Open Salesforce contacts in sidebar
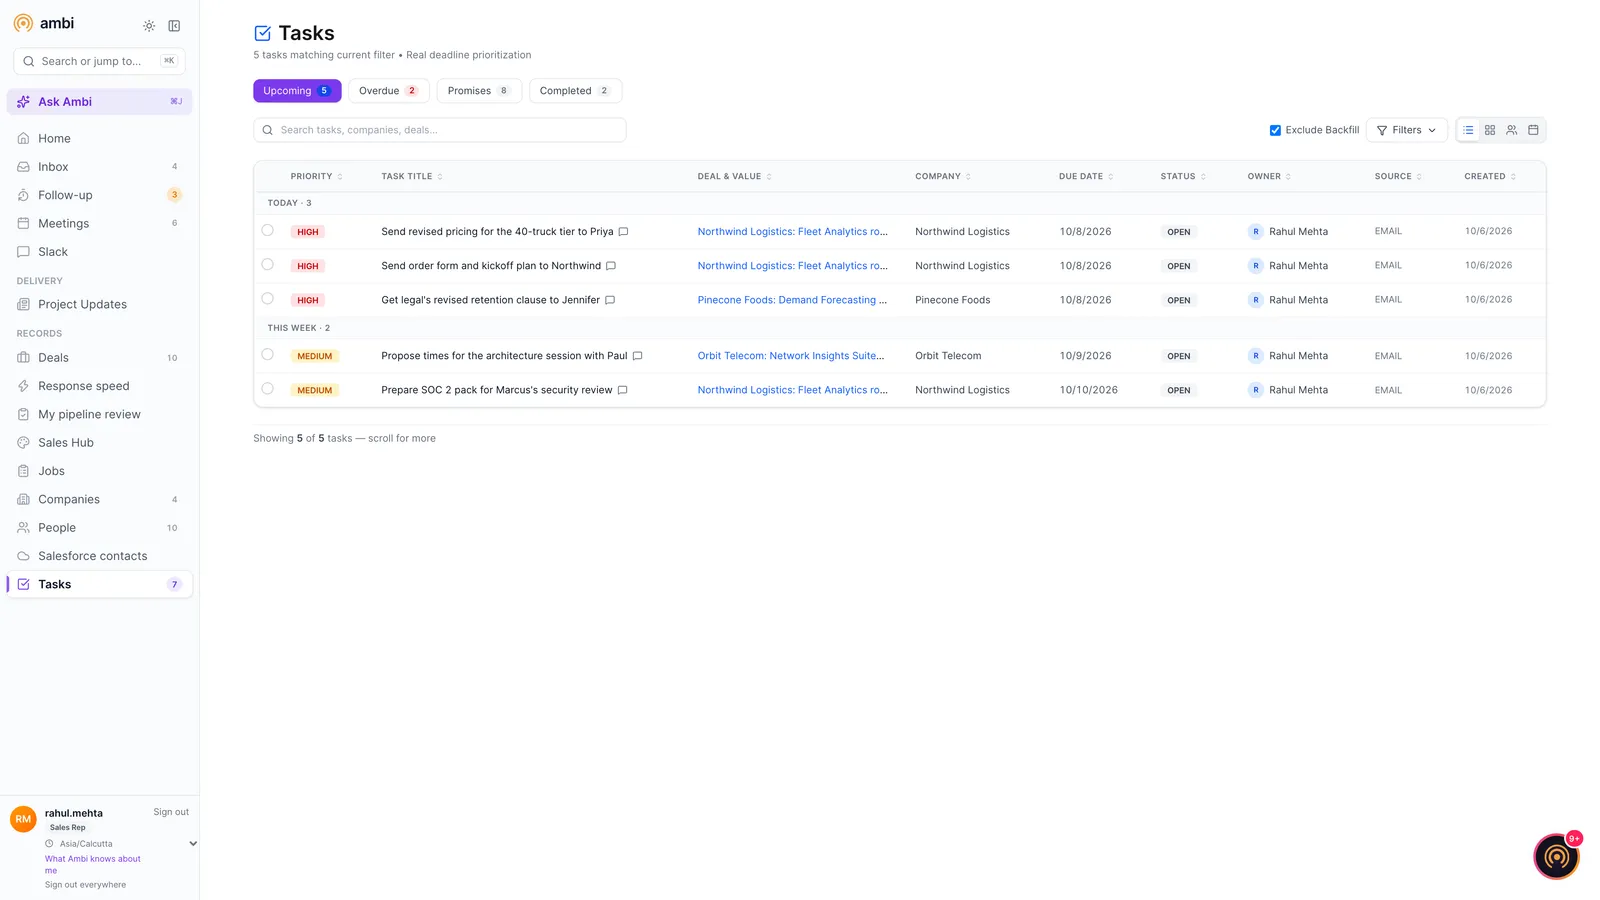Image resolution: width=1600 pixels, height=900 pixels. click(99, 556)
